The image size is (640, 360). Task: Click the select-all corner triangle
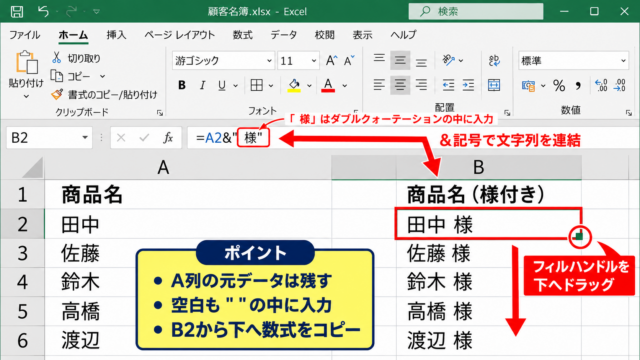(x=33, y=168)
